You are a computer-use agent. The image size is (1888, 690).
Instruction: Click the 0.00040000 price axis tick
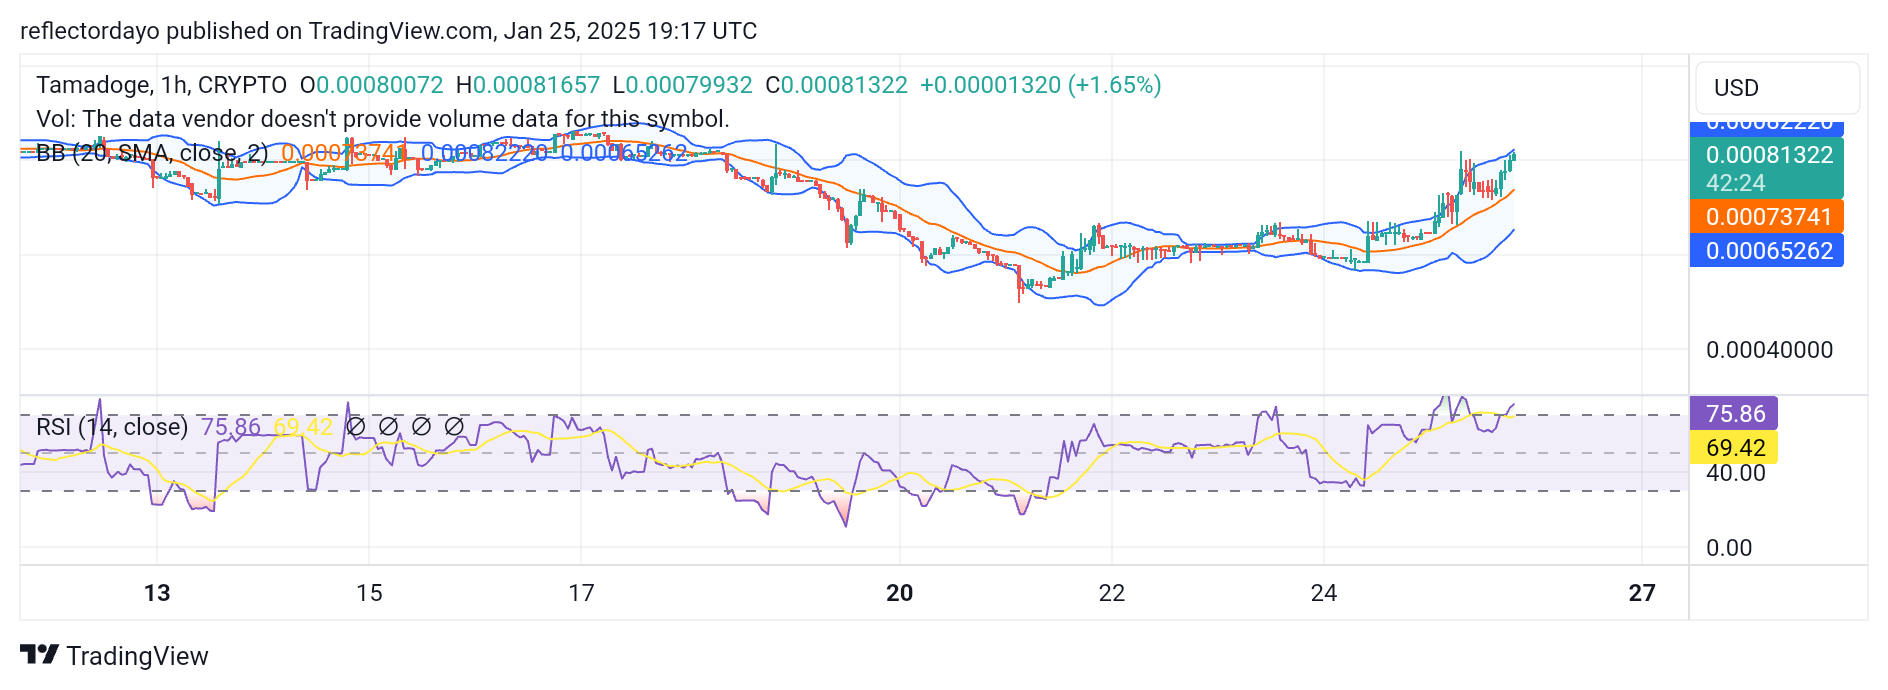pyautogui.click(x=1769, y=350)
